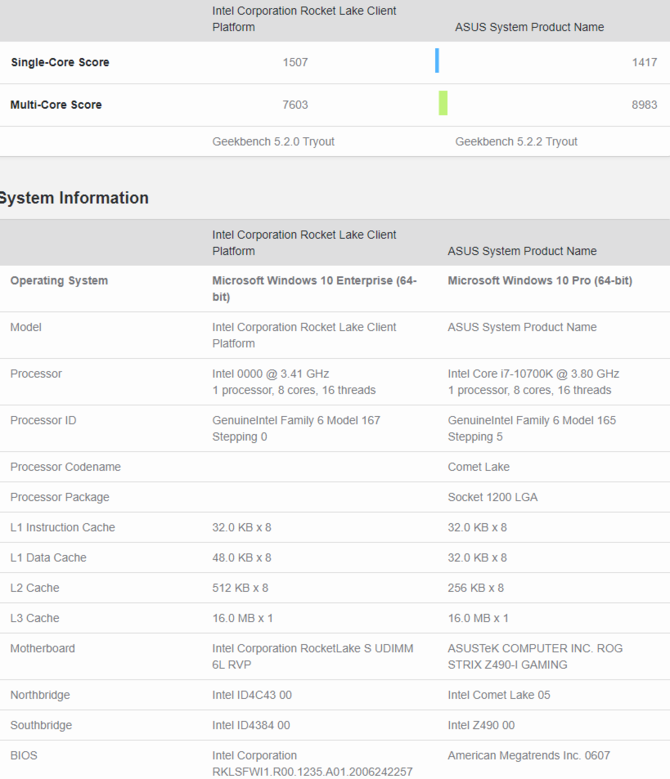Click Microsoft Windows 10 Enterprise (64-bit) cell
The width and height of the screenshot is (670, 779).
tap(314, 289)
